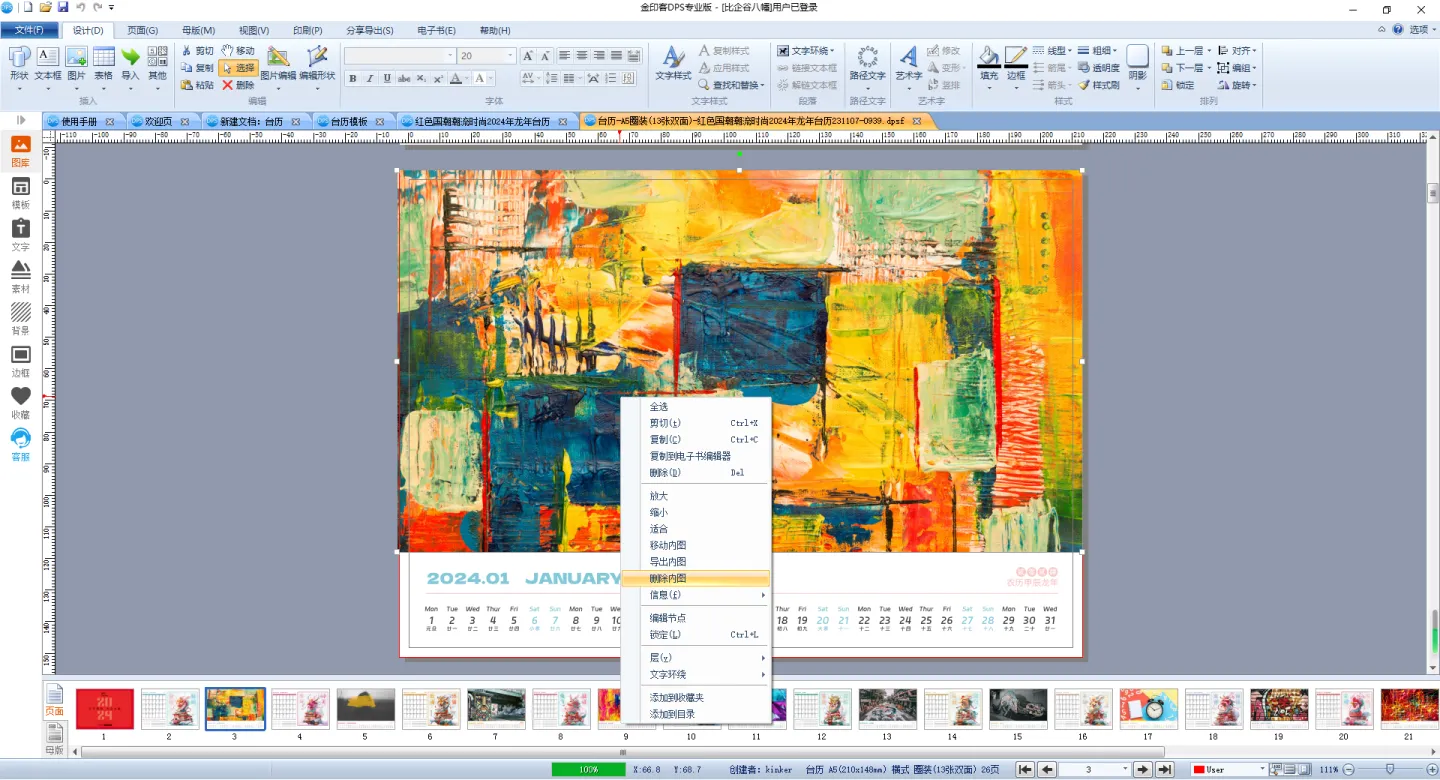The image size is (1440, 780).
Task: Toggle bold text formatting
Action: tap(352, 79)
